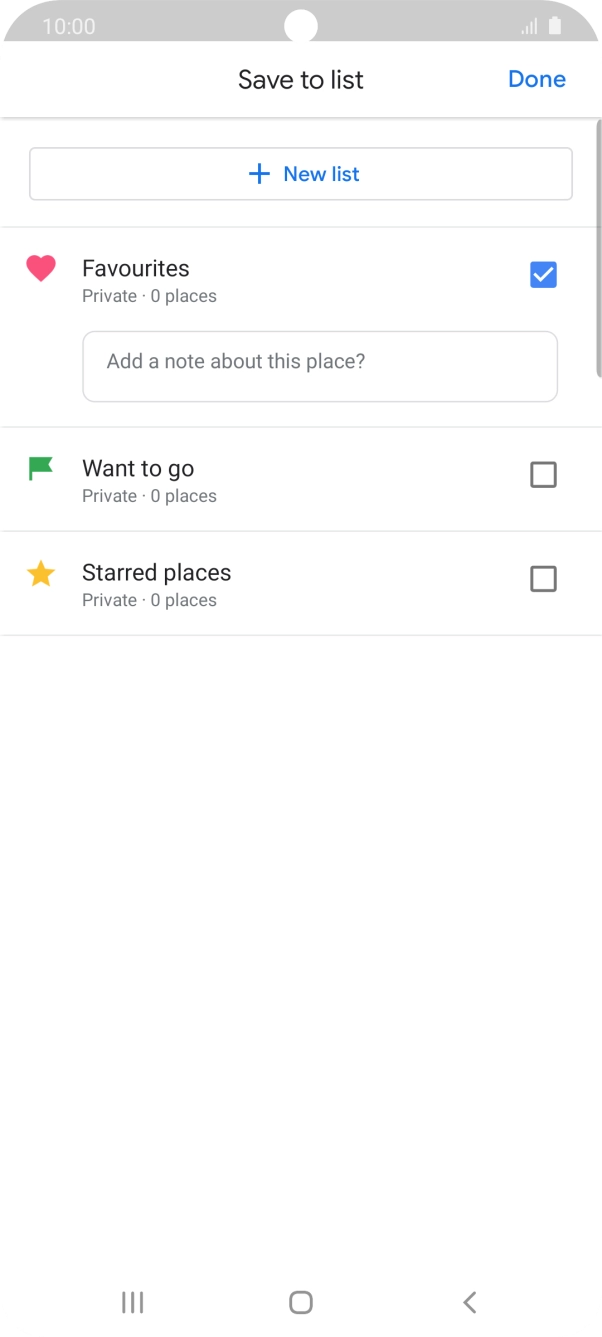The image size is (602, 1337).
Task: Focus the Add a note field
Action: coord(320,366)
